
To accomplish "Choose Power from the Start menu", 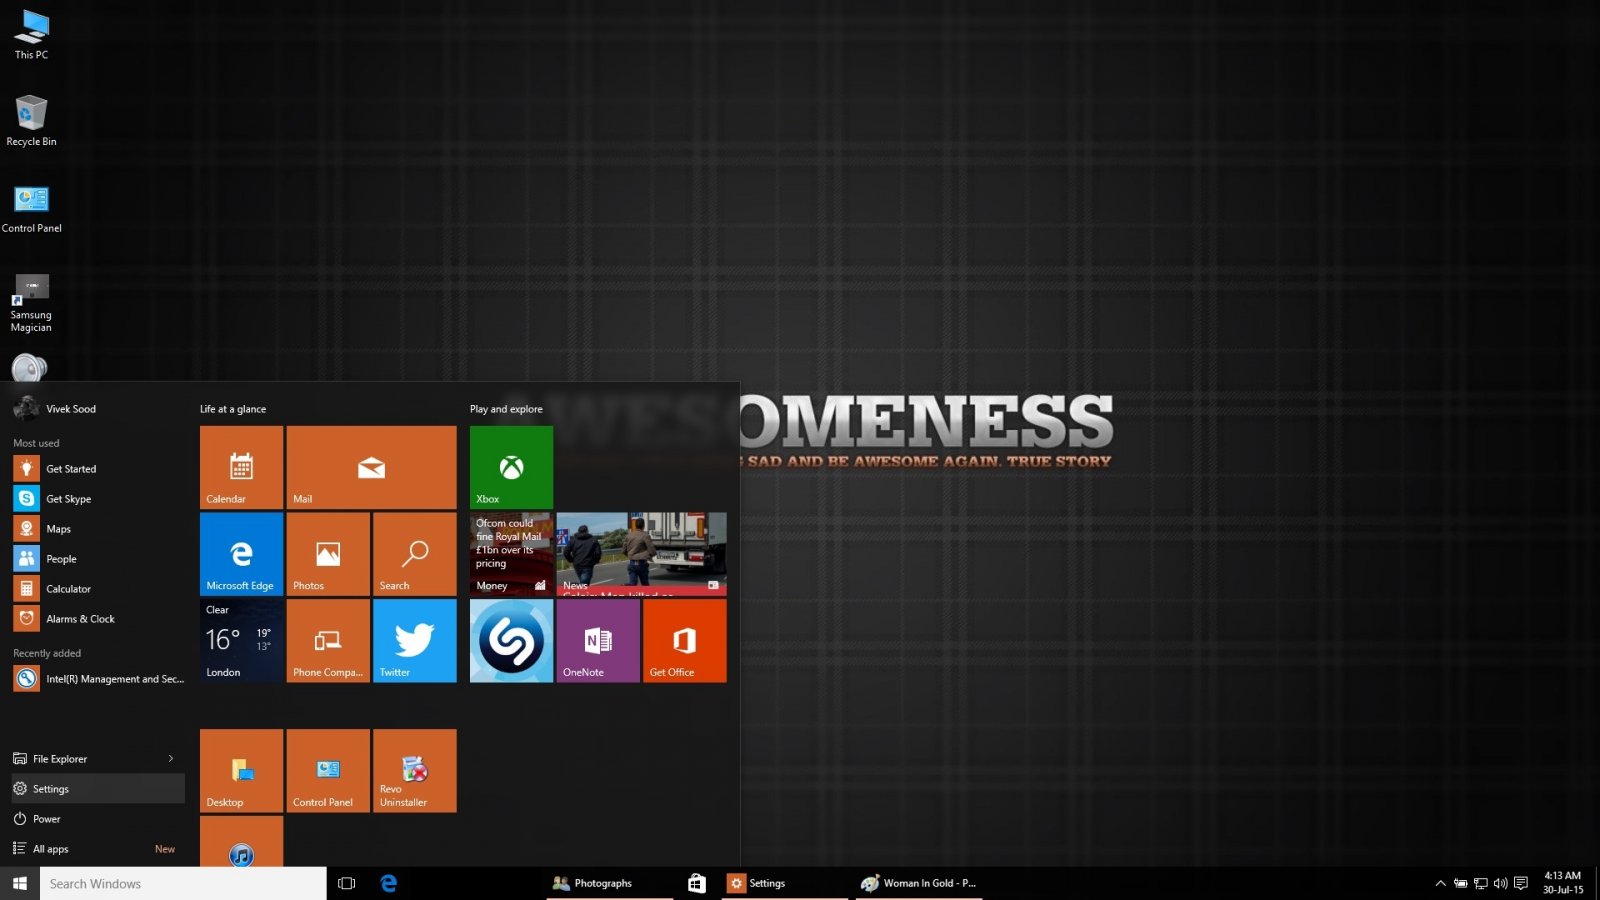I will click(47, 819).
